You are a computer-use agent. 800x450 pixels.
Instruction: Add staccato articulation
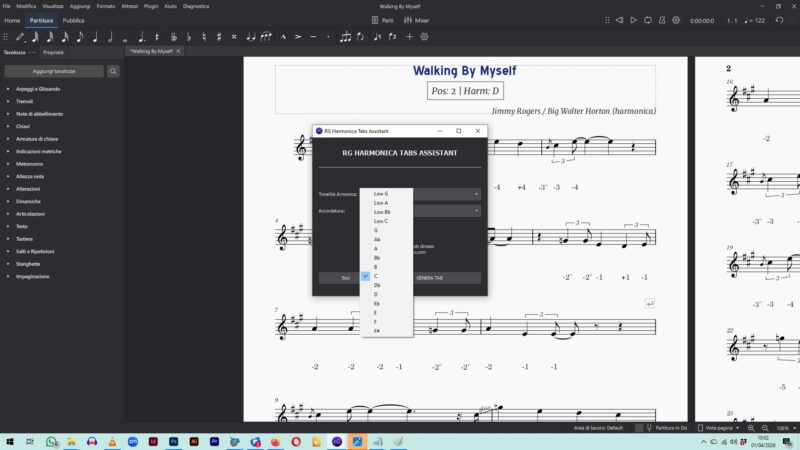[x=328, y=37]
